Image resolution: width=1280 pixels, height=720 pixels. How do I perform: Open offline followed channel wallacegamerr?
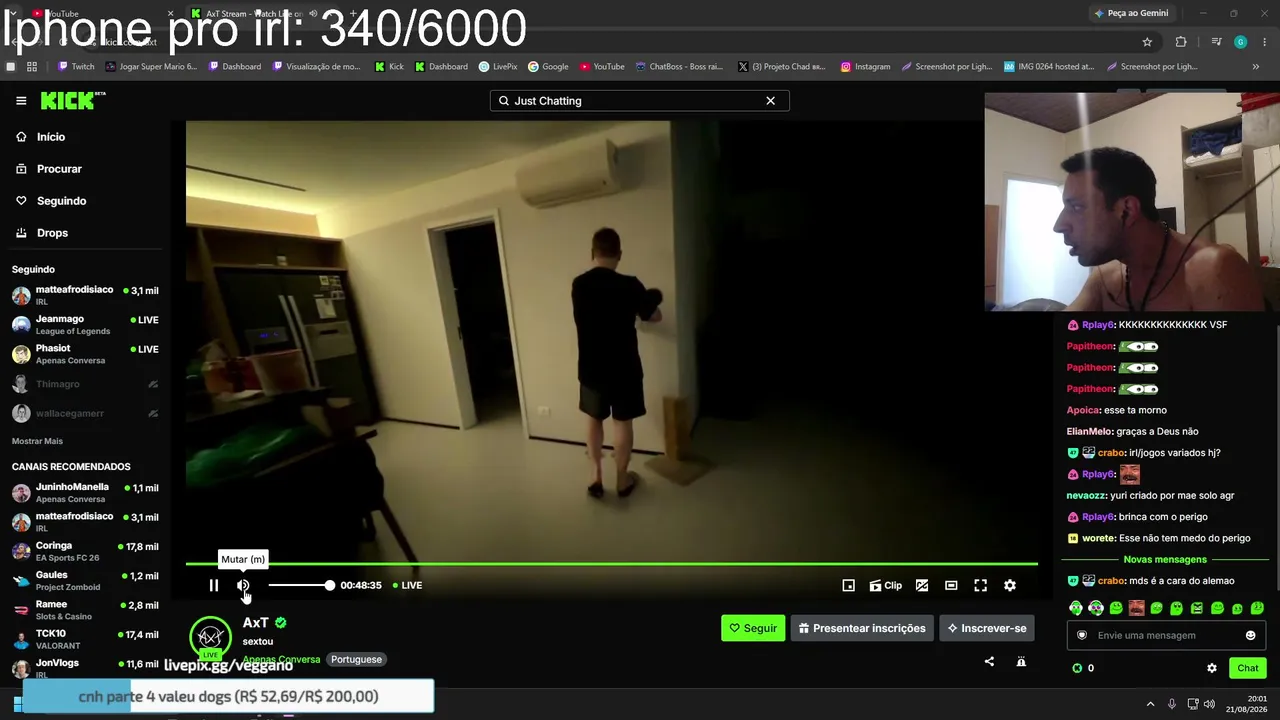click(85, 413)
